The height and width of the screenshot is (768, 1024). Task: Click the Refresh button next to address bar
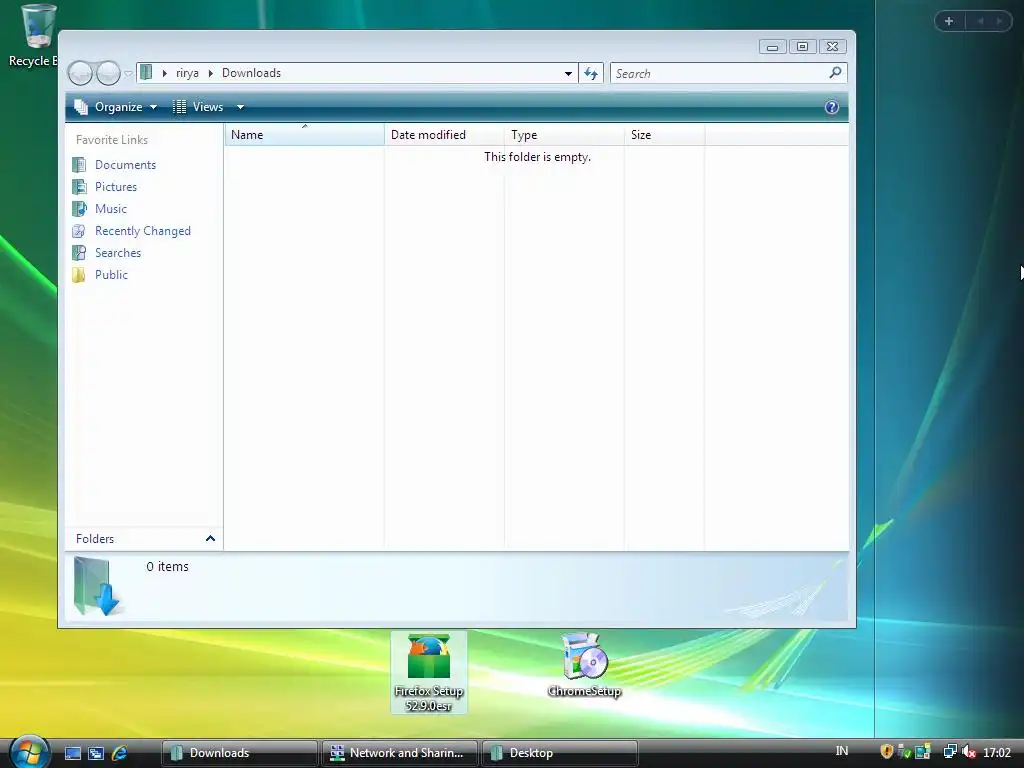pyautogui.click(x=591, y=73)
